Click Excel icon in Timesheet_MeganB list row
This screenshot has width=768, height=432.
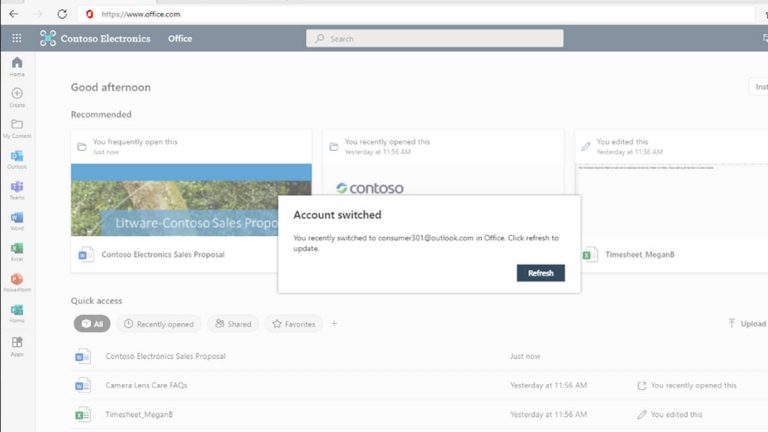[83, 414]
